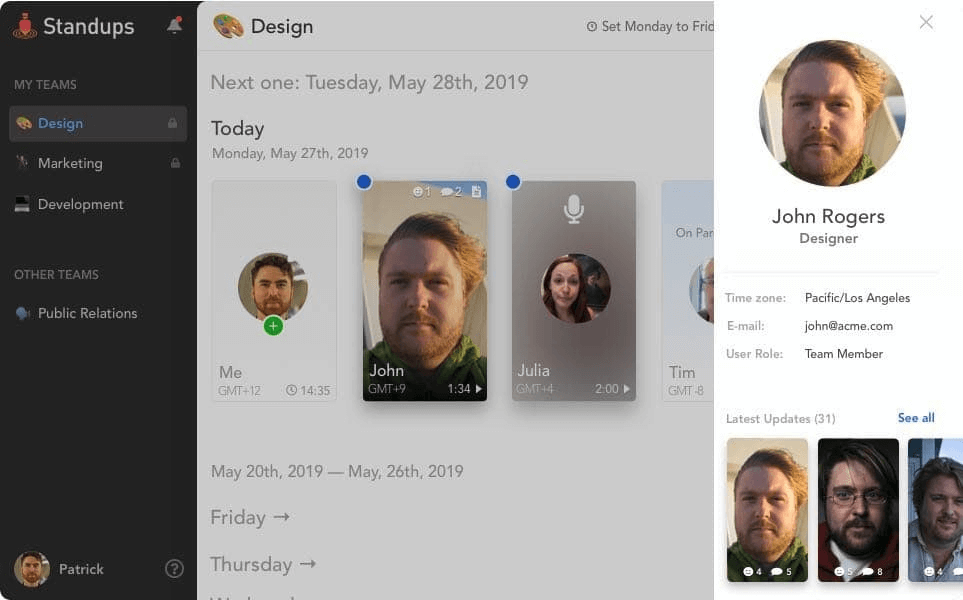963x600 pixels.
Task: Click the green plus to add update
Action: (273, 326)
